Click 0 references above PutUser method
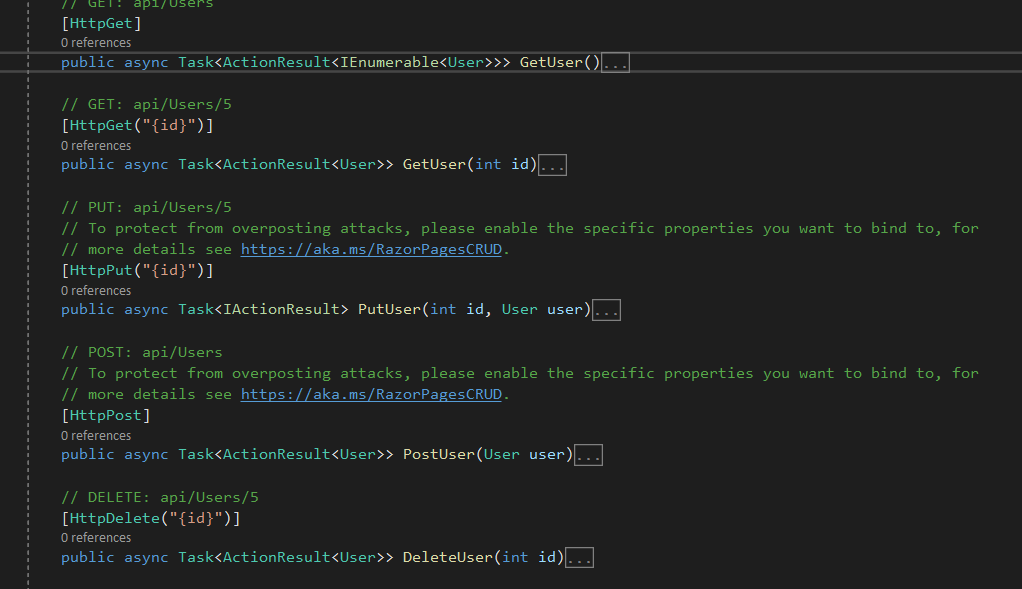1022x589 pixels. 96,291
